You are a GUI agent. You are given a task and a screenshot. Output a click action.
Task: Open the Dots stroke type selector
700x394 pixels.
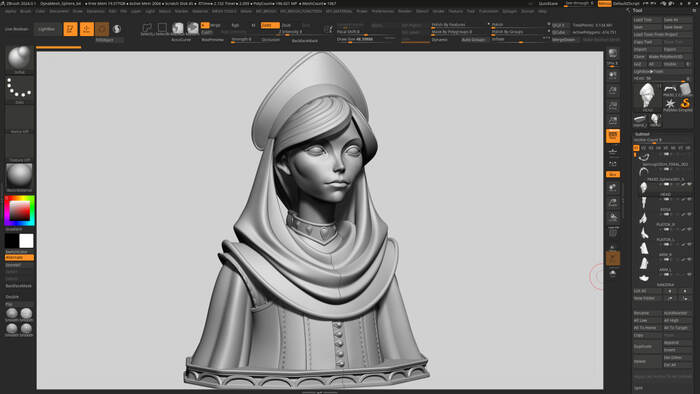pos(19,89)
